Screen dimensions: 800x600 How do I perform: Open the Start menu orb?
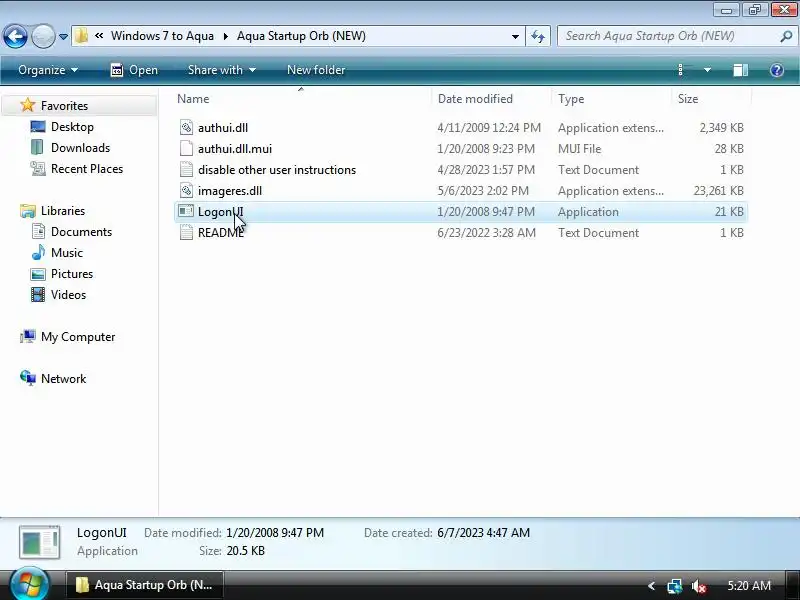pyautogui.click(x=29, y=584)
